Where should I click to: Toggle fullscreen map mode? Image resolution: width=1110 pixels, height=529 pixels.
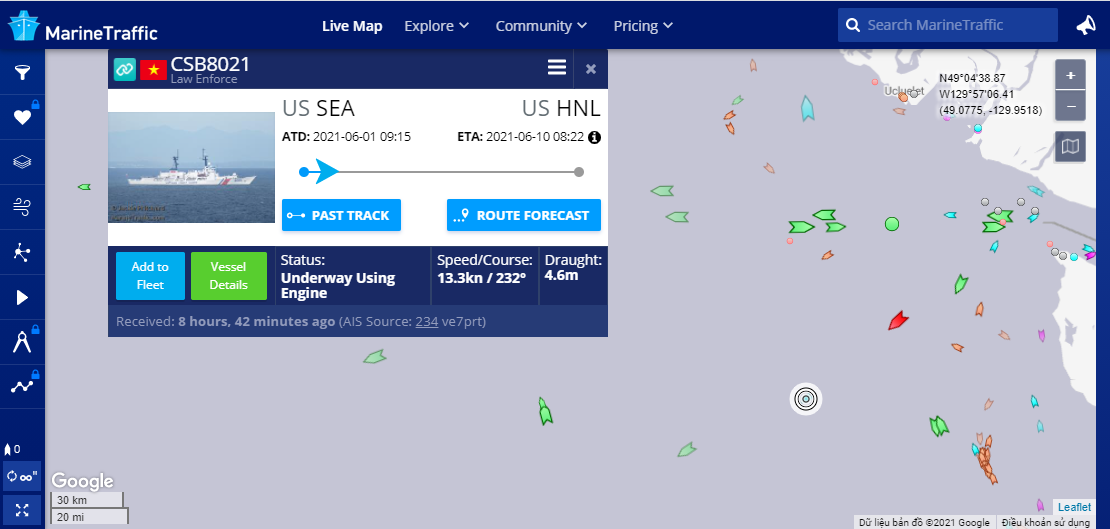[x=22, y=509]
